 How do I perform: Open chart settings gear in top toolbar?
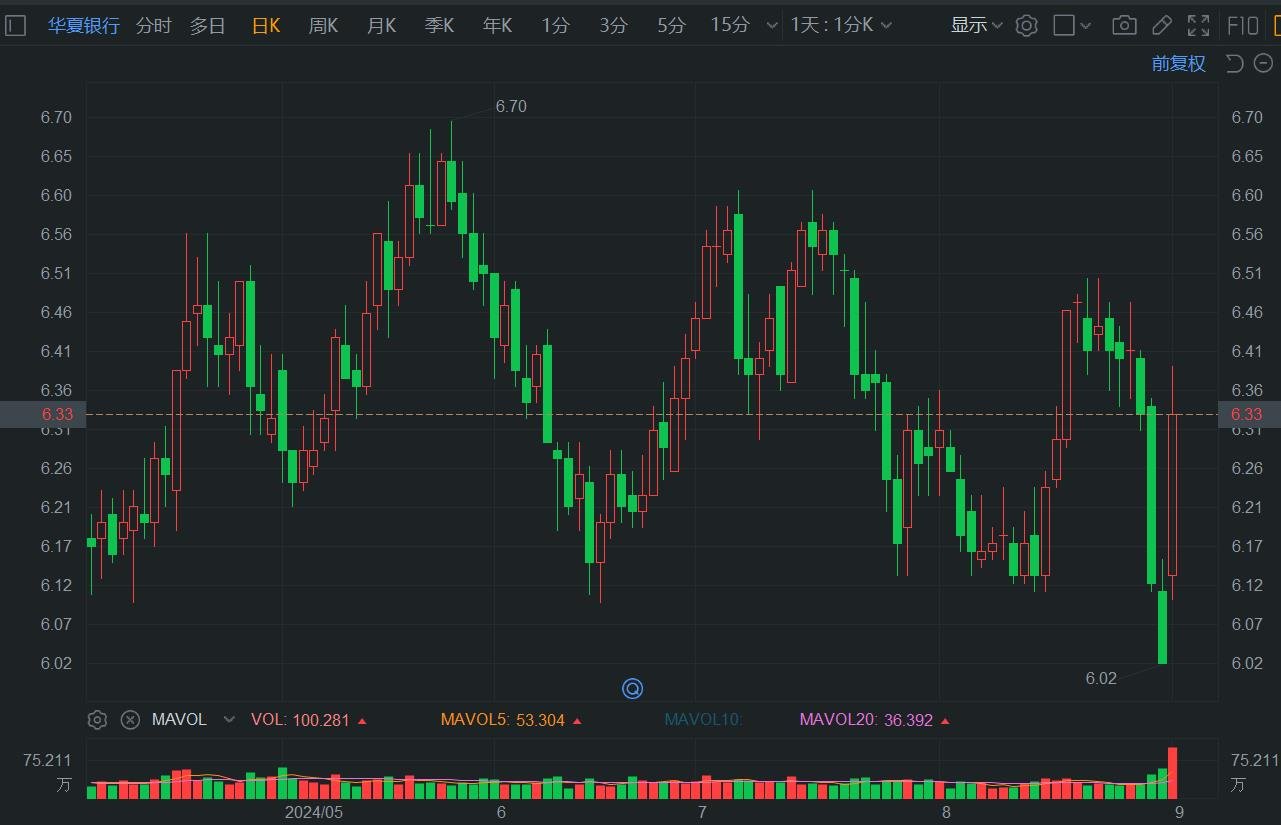tap(1026, 26)
